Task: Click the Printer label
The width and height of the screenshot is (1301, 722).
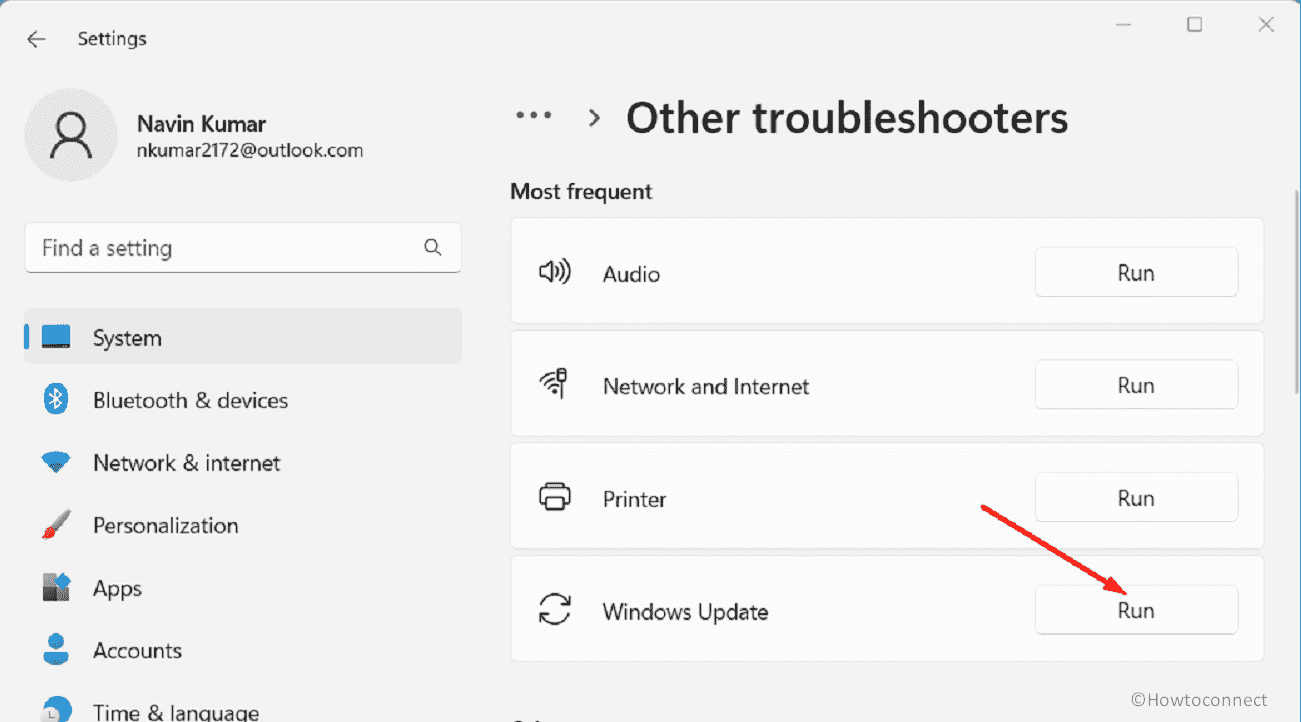Action: tap(634, 498)
